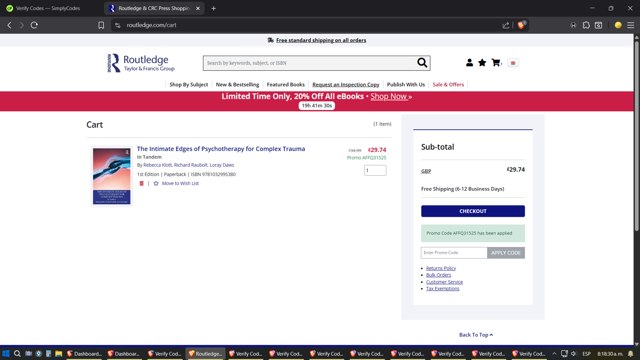This screenshot has height=360, width=640.
Task: Open author Loray Daws link
Action: point(222,165)
